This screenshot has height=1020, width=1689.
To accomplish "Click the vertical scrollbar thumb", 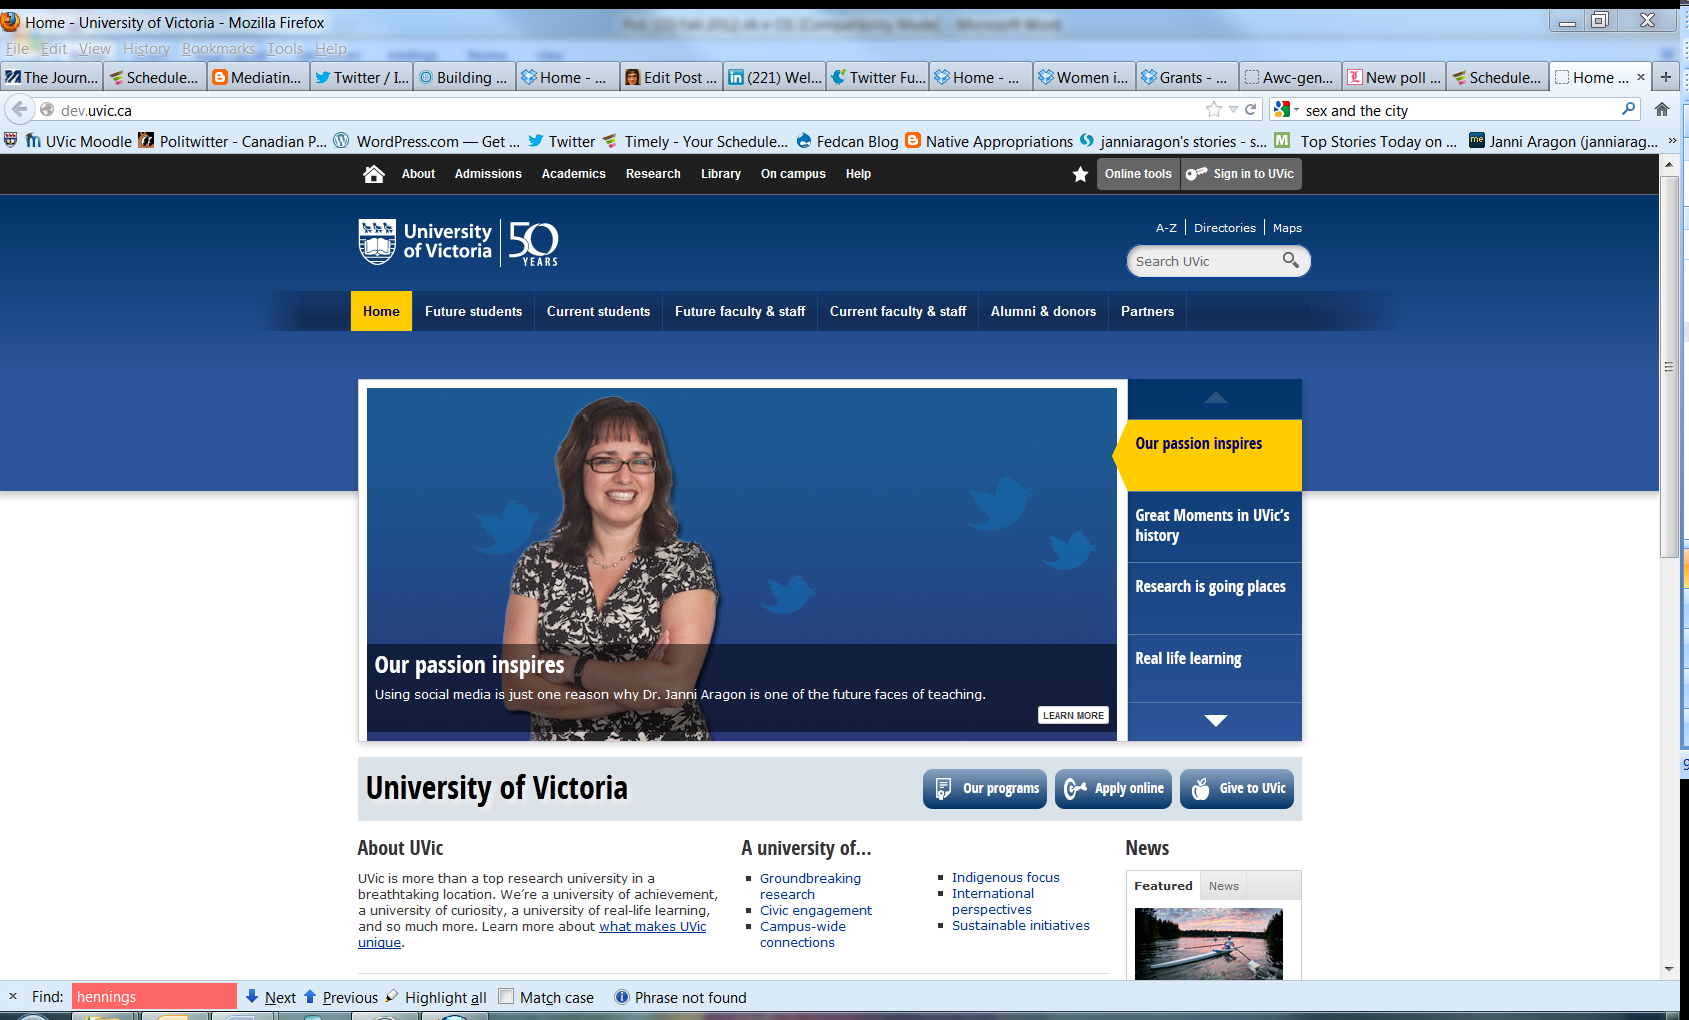I will (1668, 367).
